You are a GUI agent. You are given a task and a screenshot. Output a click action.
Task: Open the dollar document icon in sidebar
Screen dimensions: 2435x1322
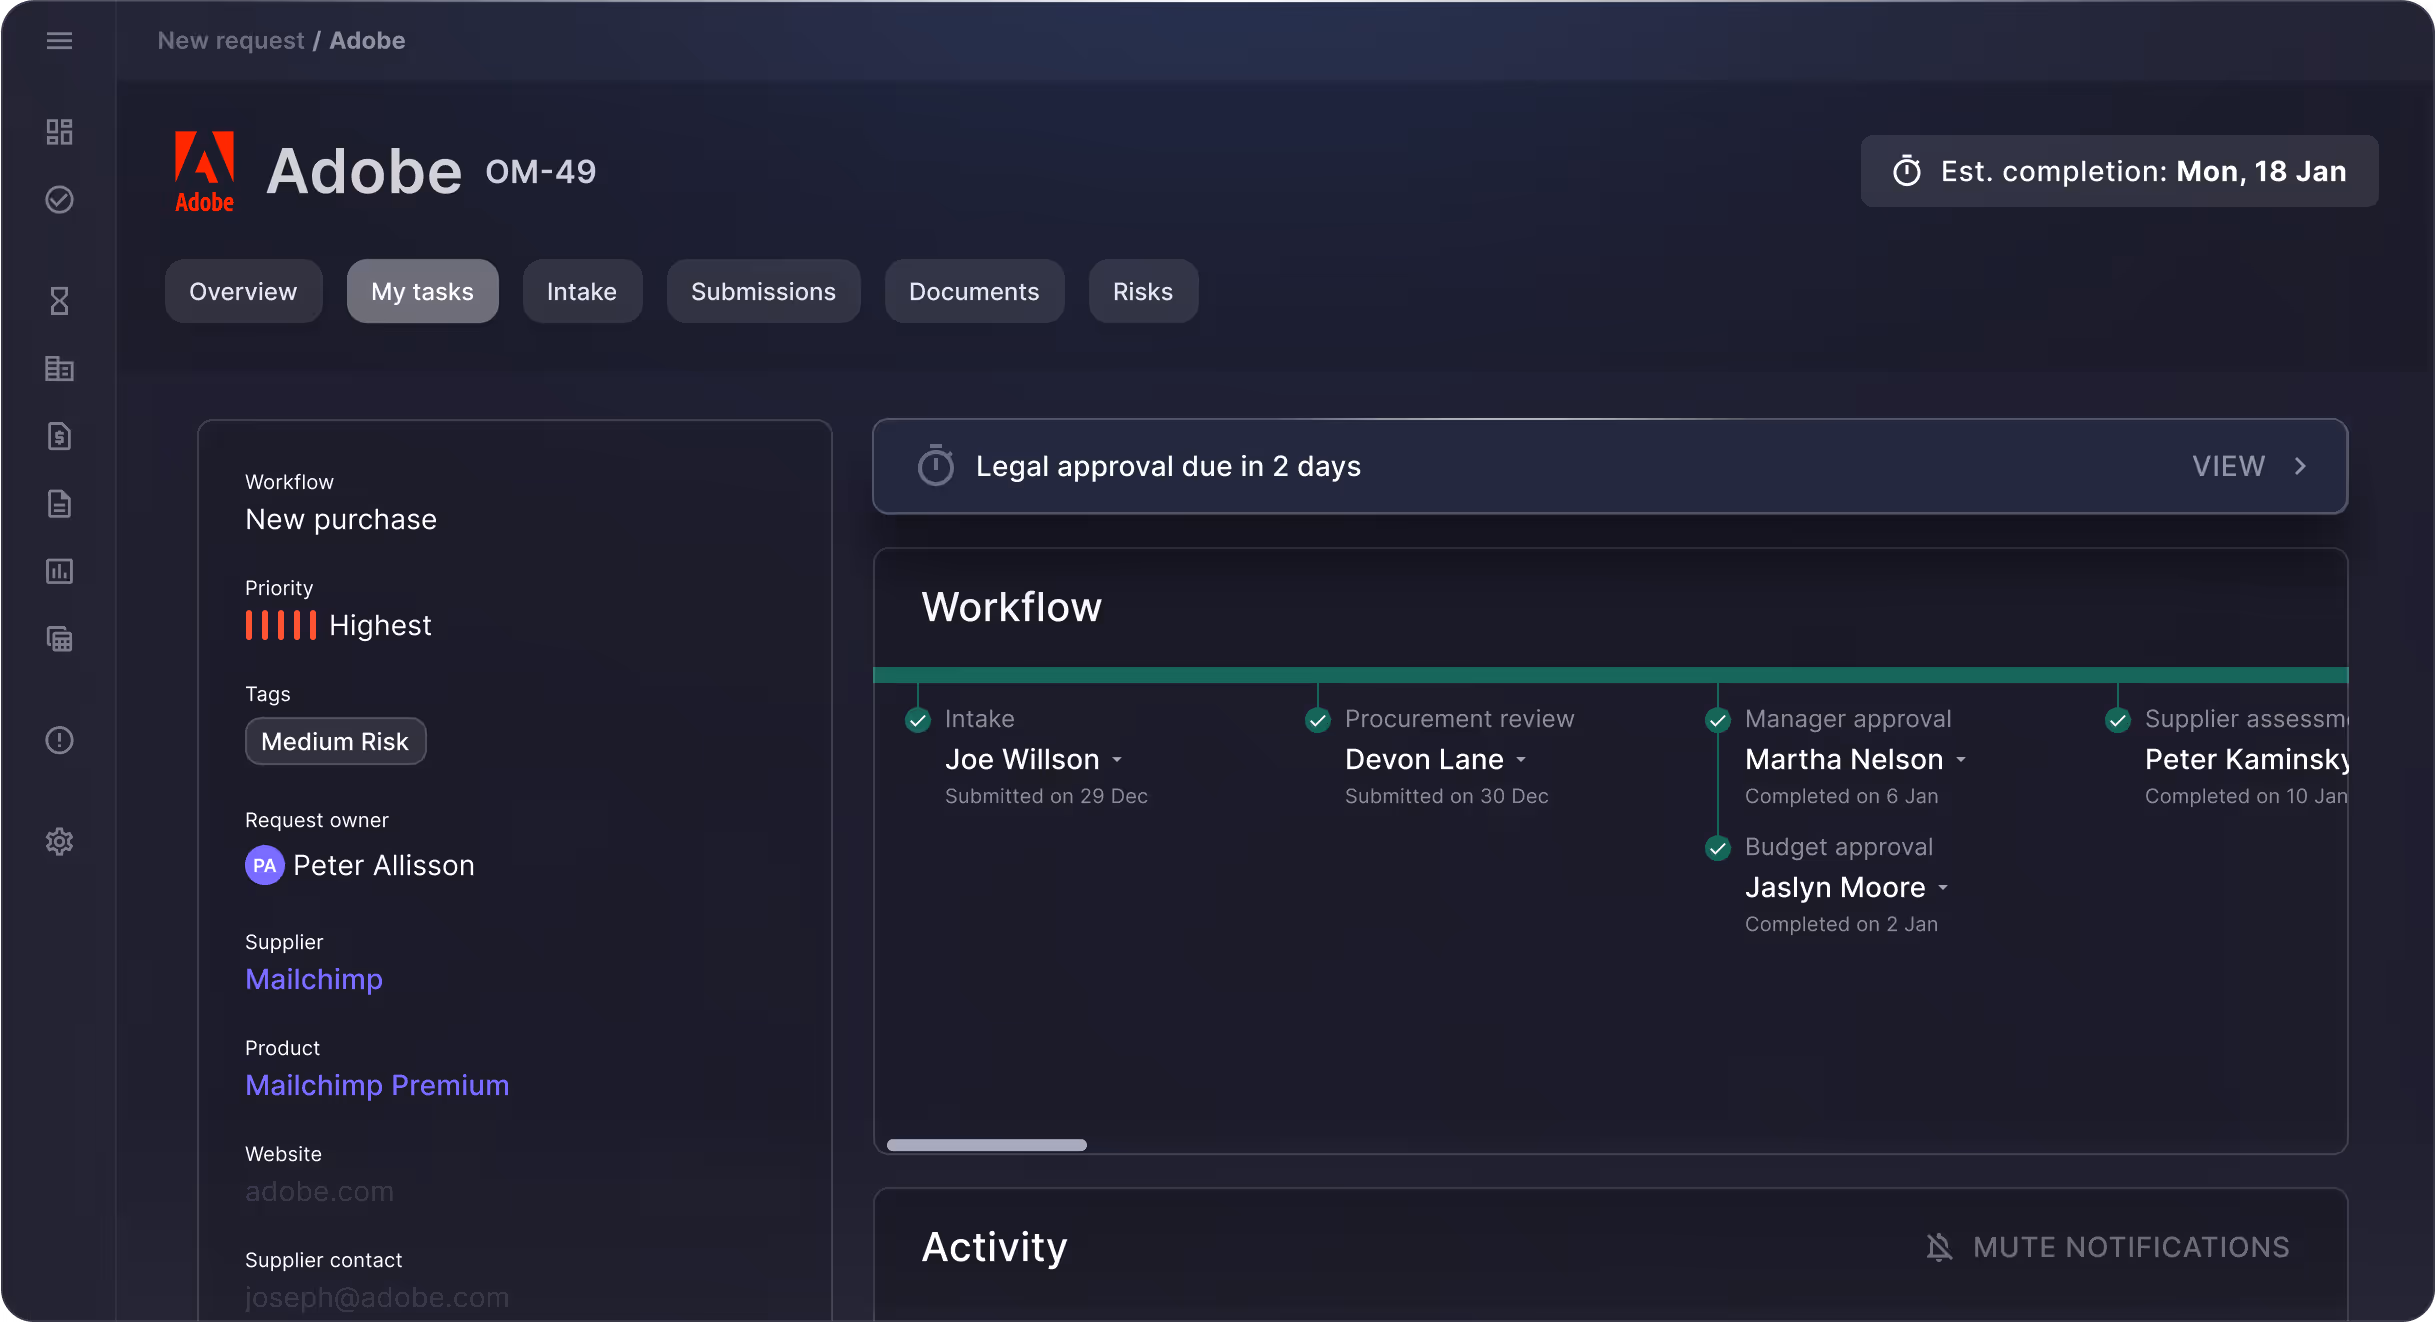[59, 436]
